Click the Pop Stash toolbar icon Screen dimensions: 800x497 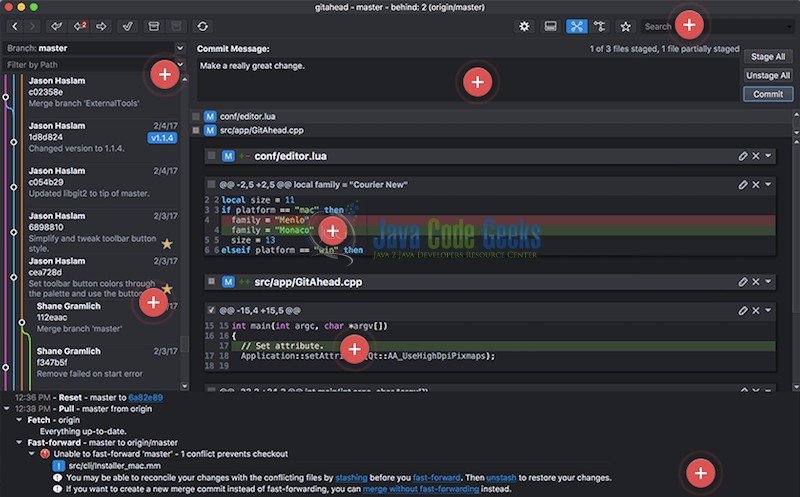[x=176, y=26]
